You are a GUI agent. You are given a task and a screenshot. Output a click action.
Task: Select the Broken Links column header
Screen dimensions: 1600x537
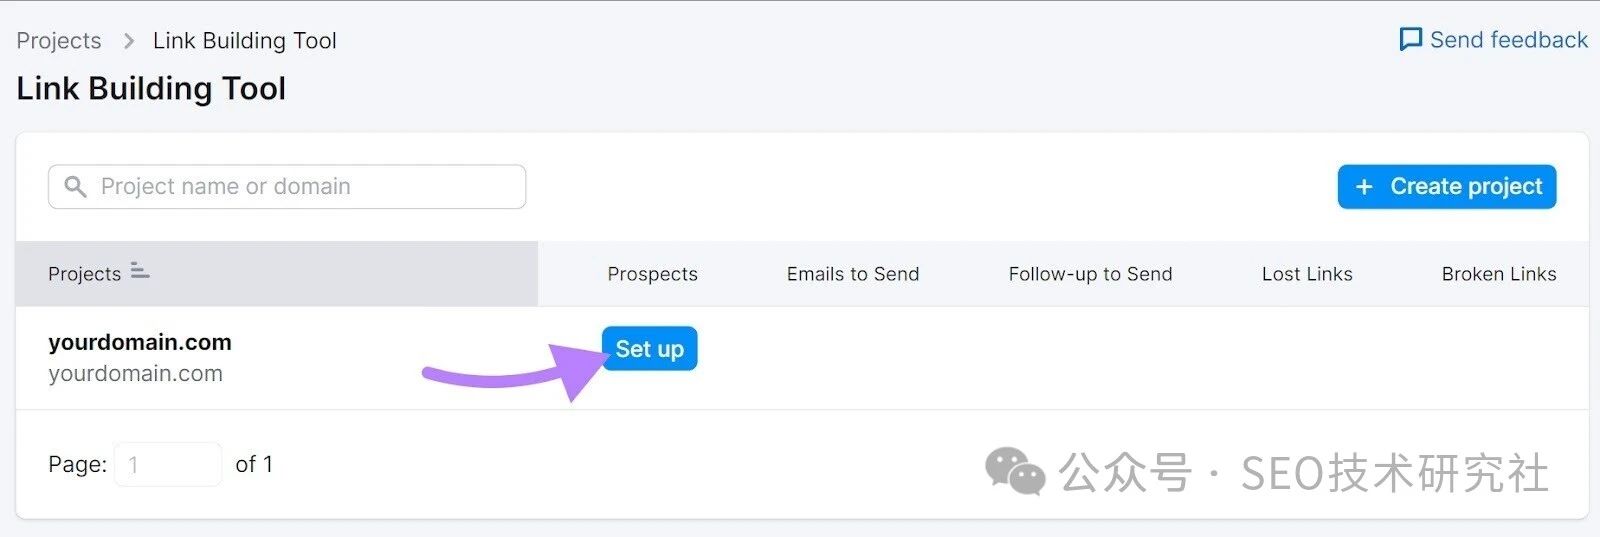point(1499,274)
